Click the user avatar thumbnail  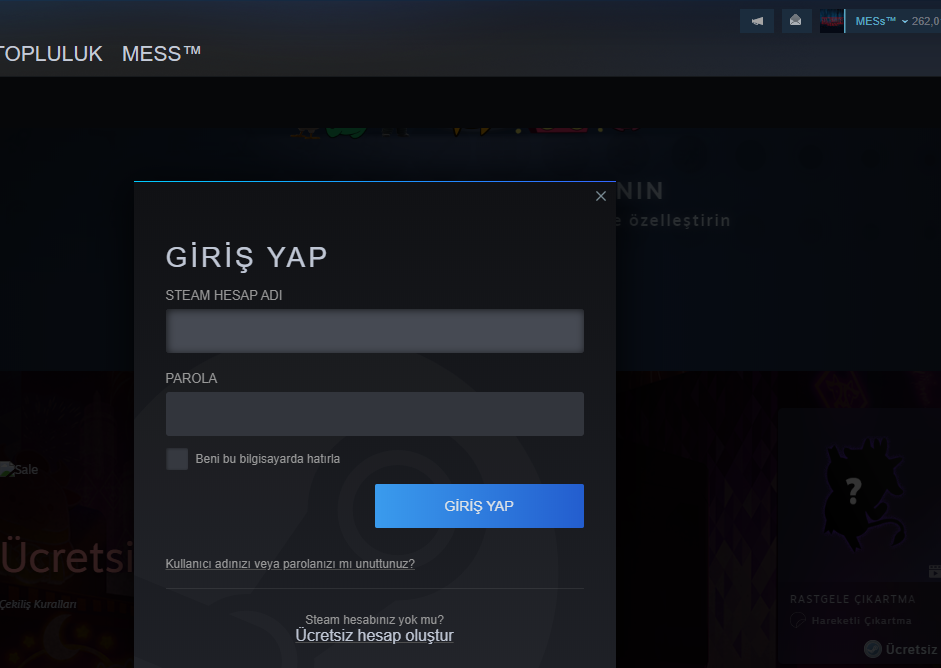tap(832, 21)
